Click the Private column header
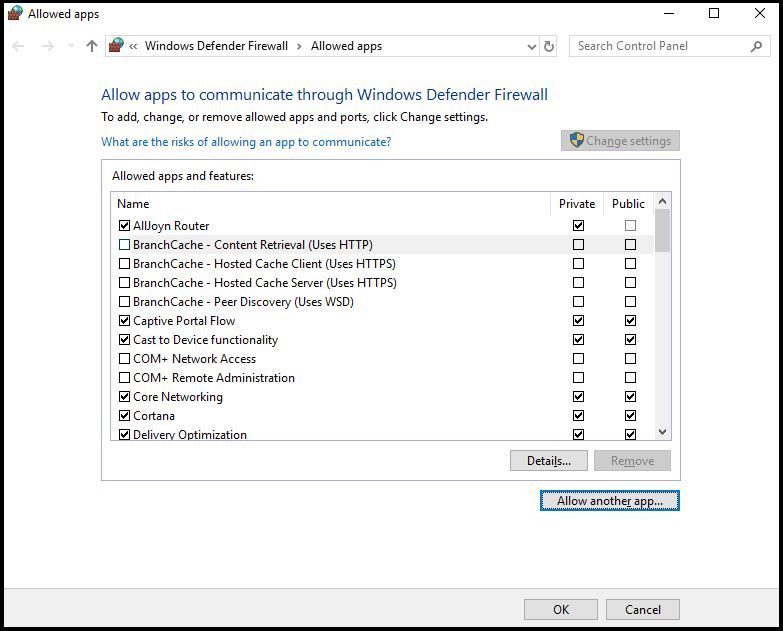 (577, 204)
